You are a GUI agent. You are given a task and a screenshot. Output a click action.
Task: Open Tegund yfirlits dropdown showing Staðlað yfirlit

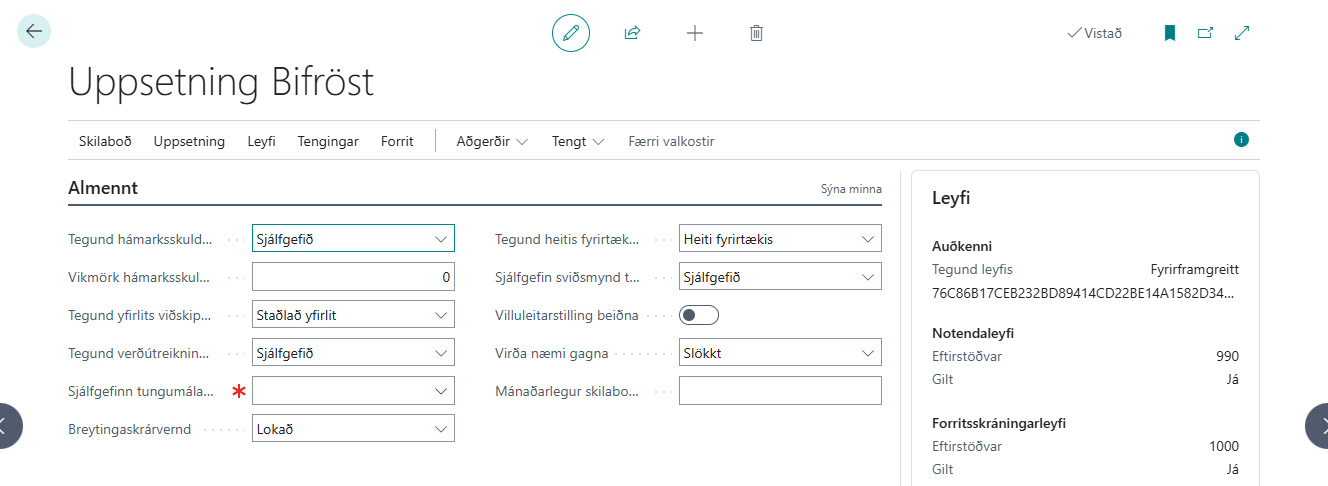(x=353, y=314)
